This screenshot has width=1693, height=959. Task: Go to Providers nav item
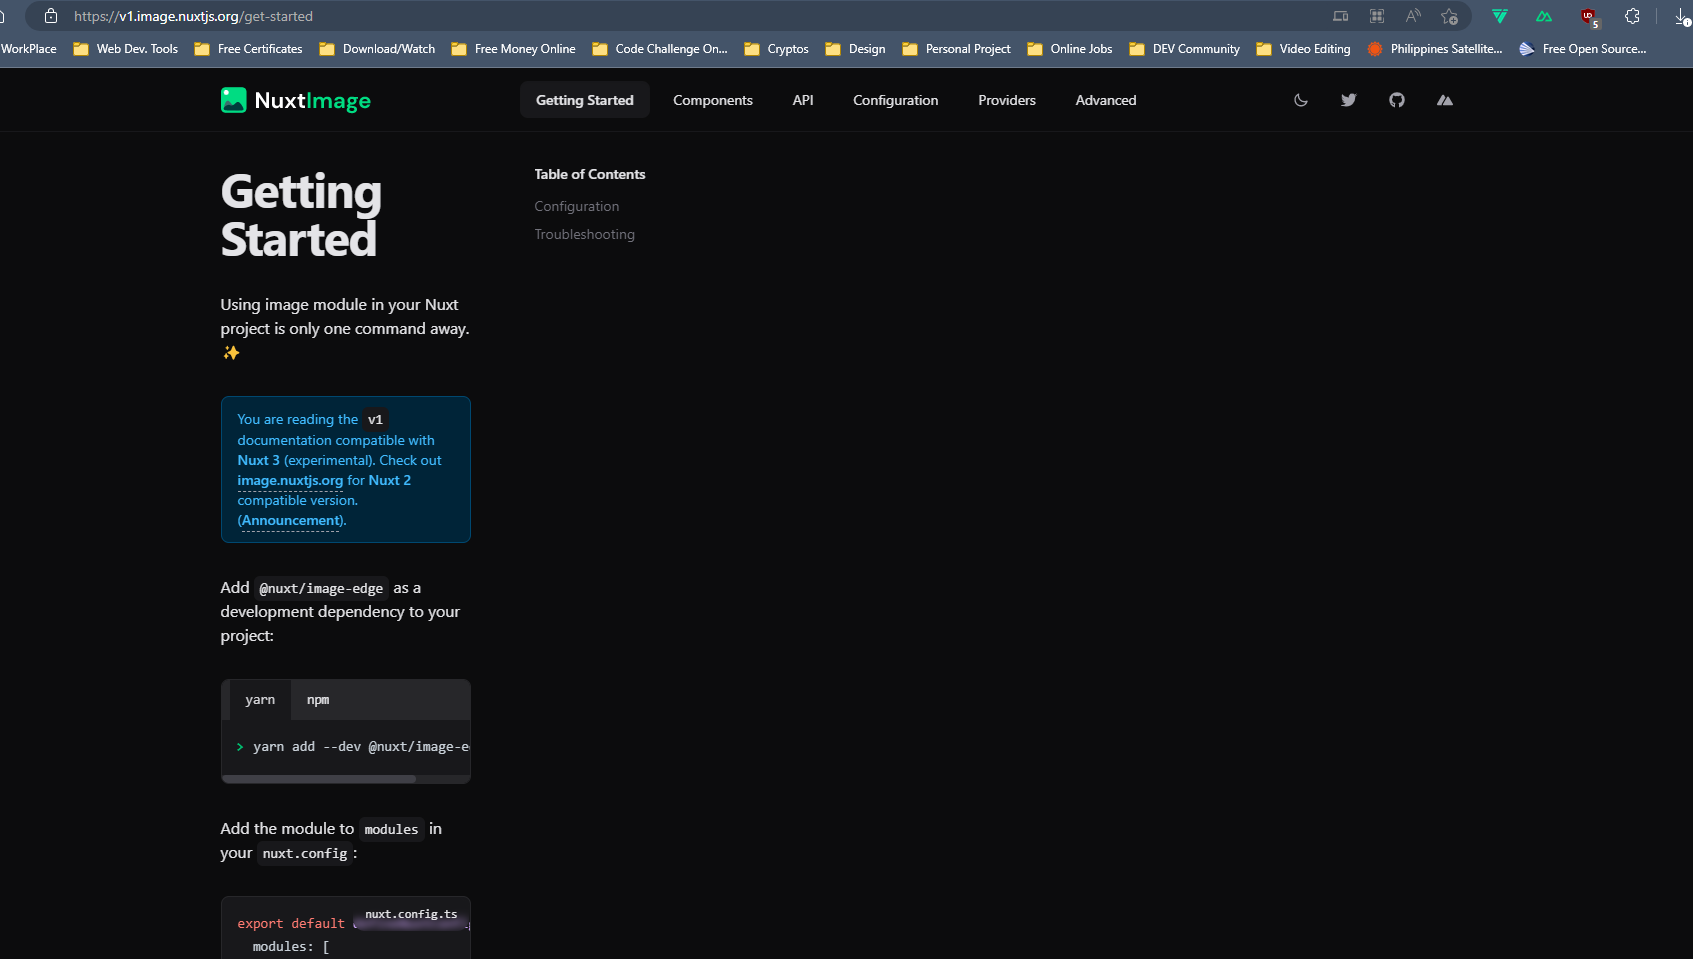click(x=1007, y=100)
